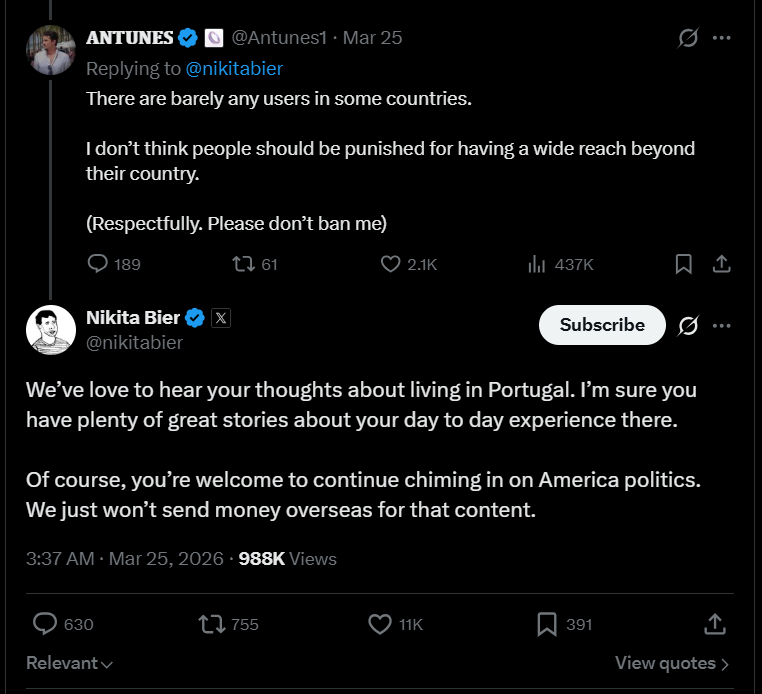
Task: View analytics of the ANTUNES reply
Action: point(536,264)
